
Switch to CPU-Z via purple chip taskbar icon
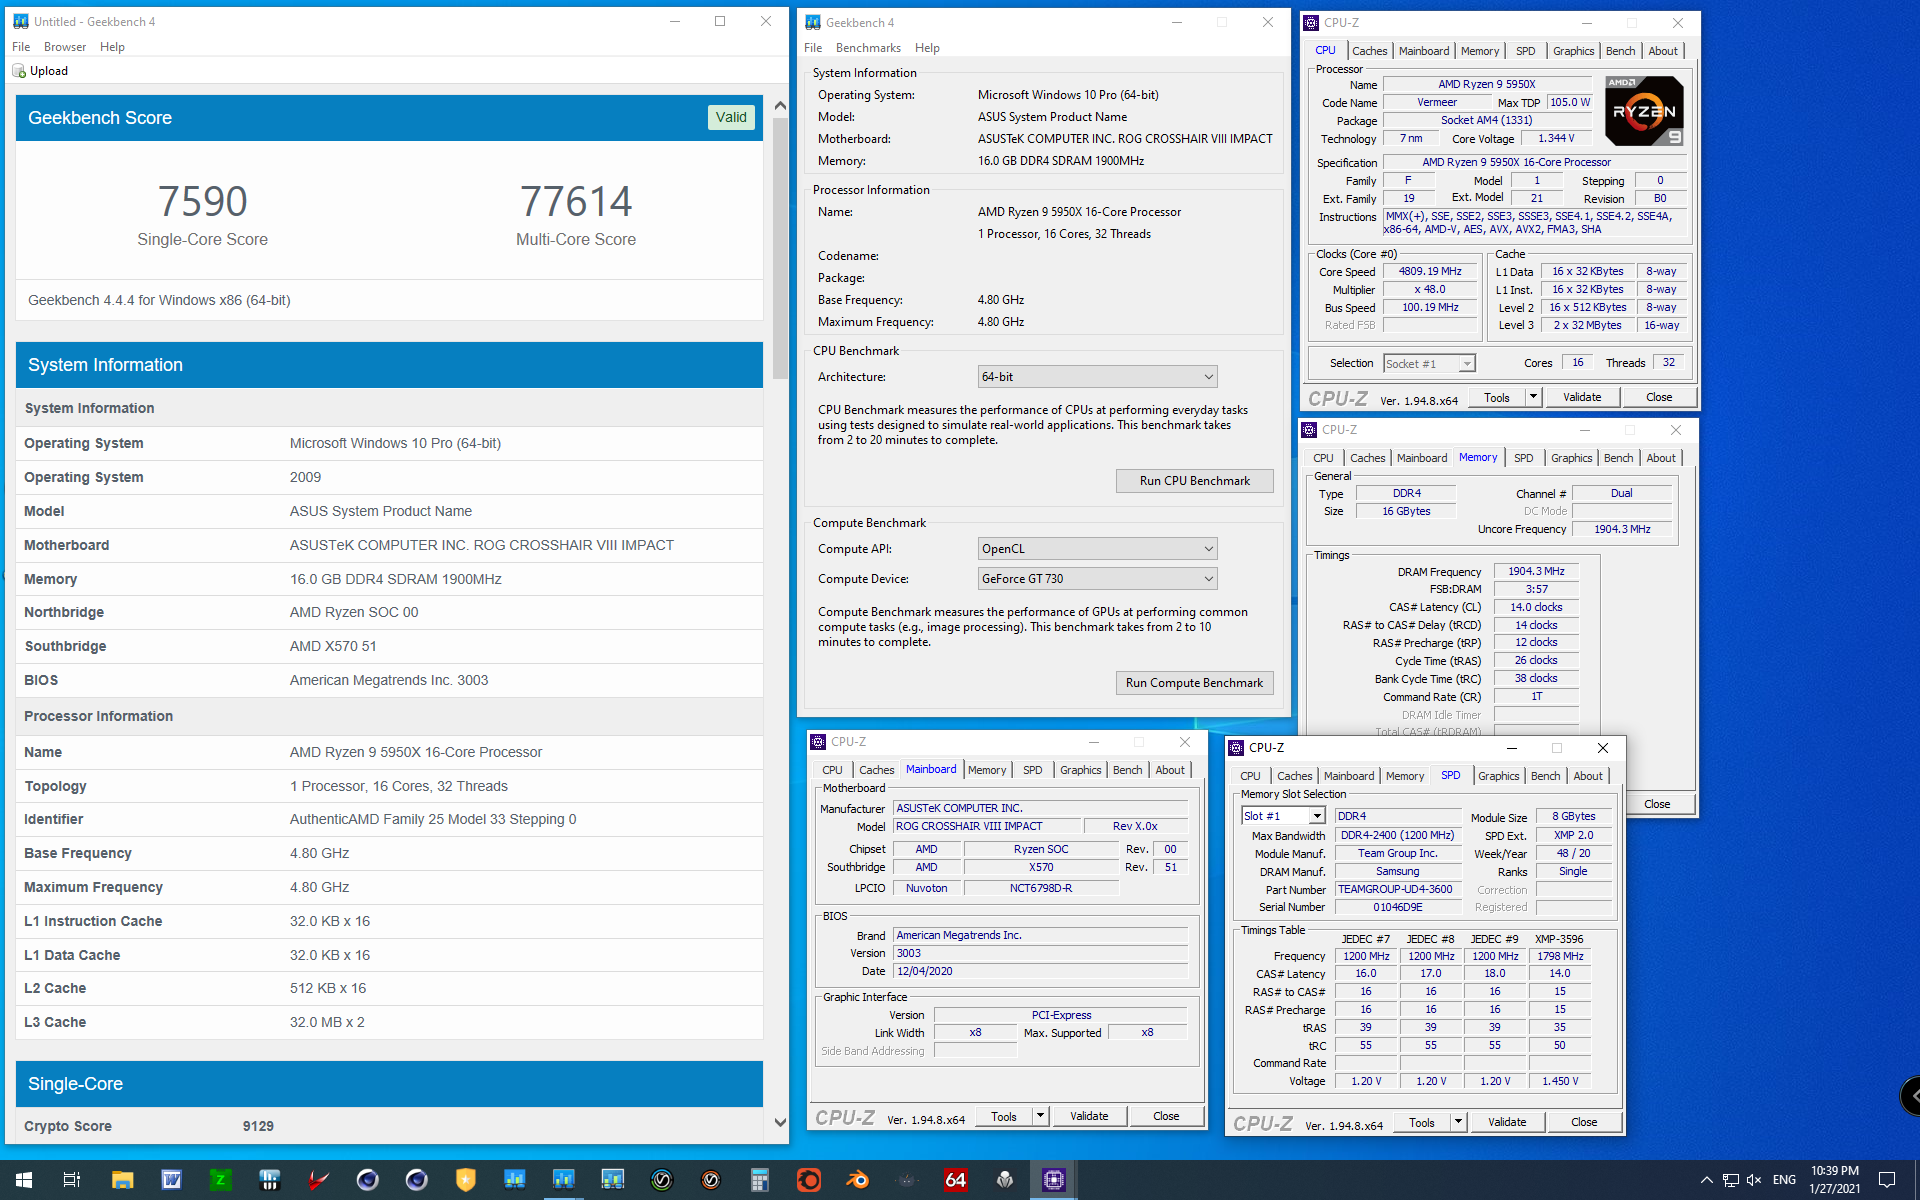(x=1054, y=1180)
